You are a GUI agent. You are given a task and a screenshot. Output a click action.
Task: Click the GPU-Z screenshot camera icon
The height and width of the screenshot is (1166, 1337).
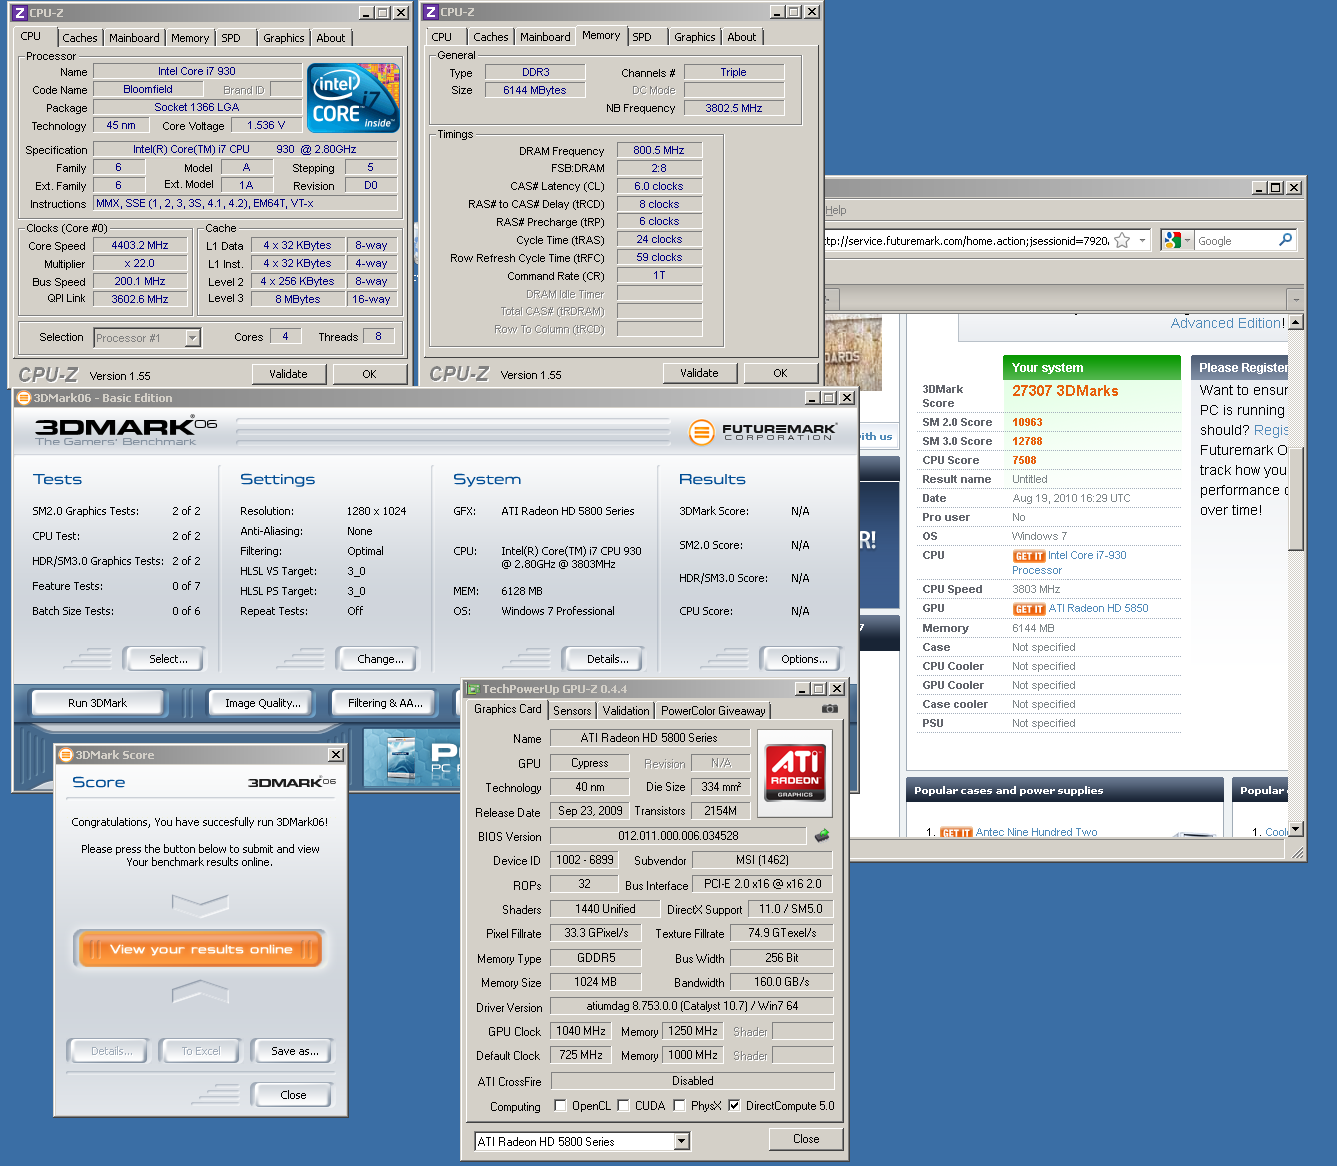click(x=830, y=709)
